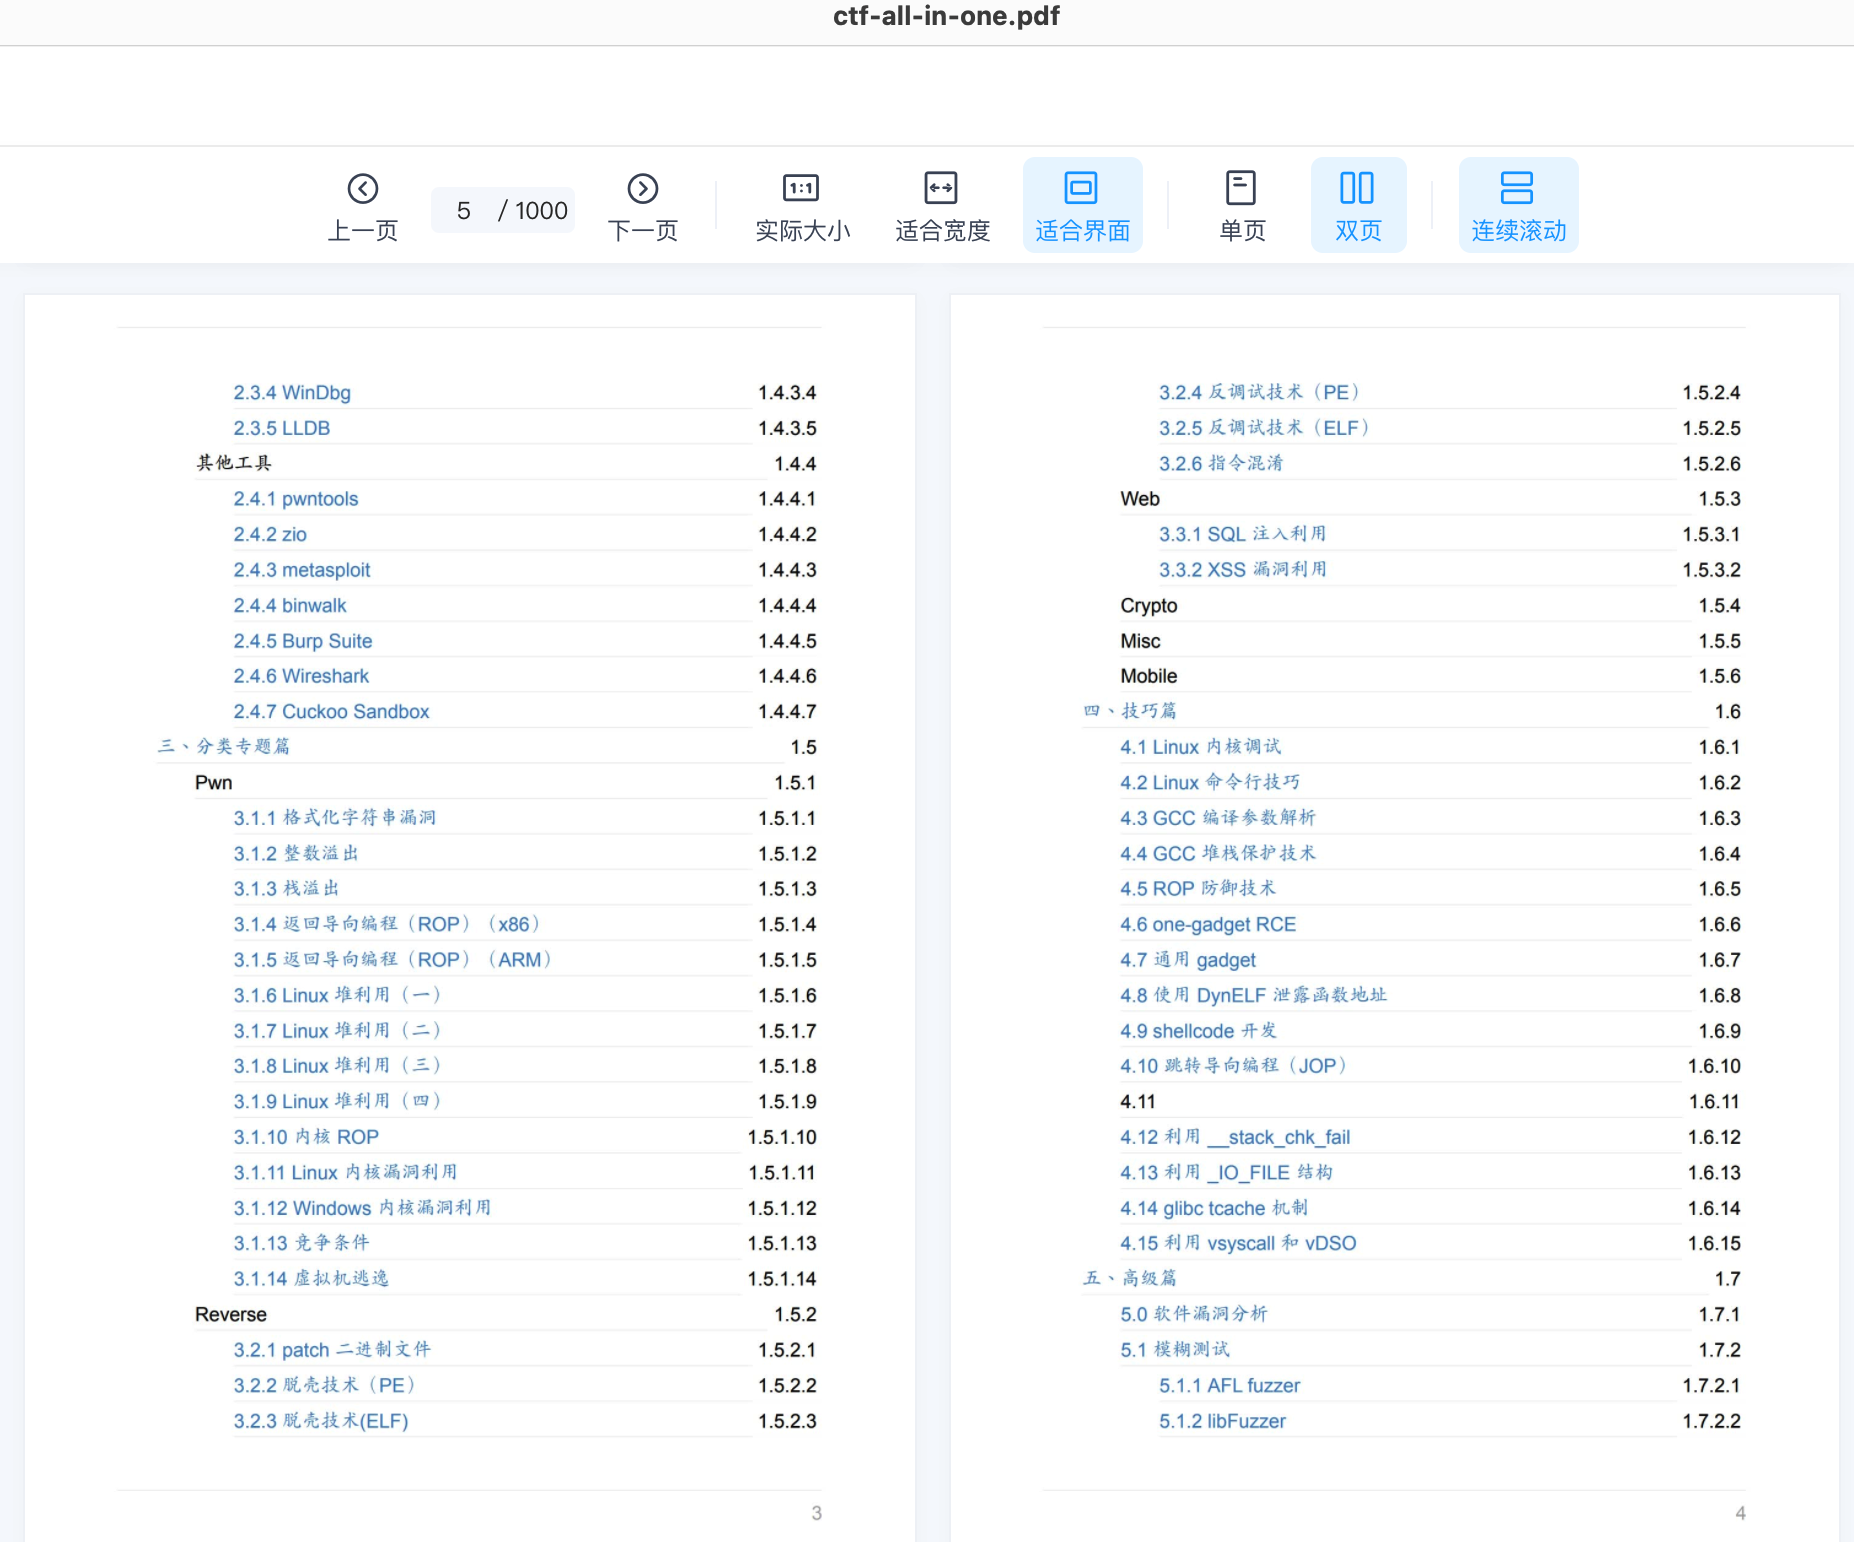Open link 4.15 利用 vsyscall 和 vDSO
The image size is (1854, 1542).
(1238, 1243)
